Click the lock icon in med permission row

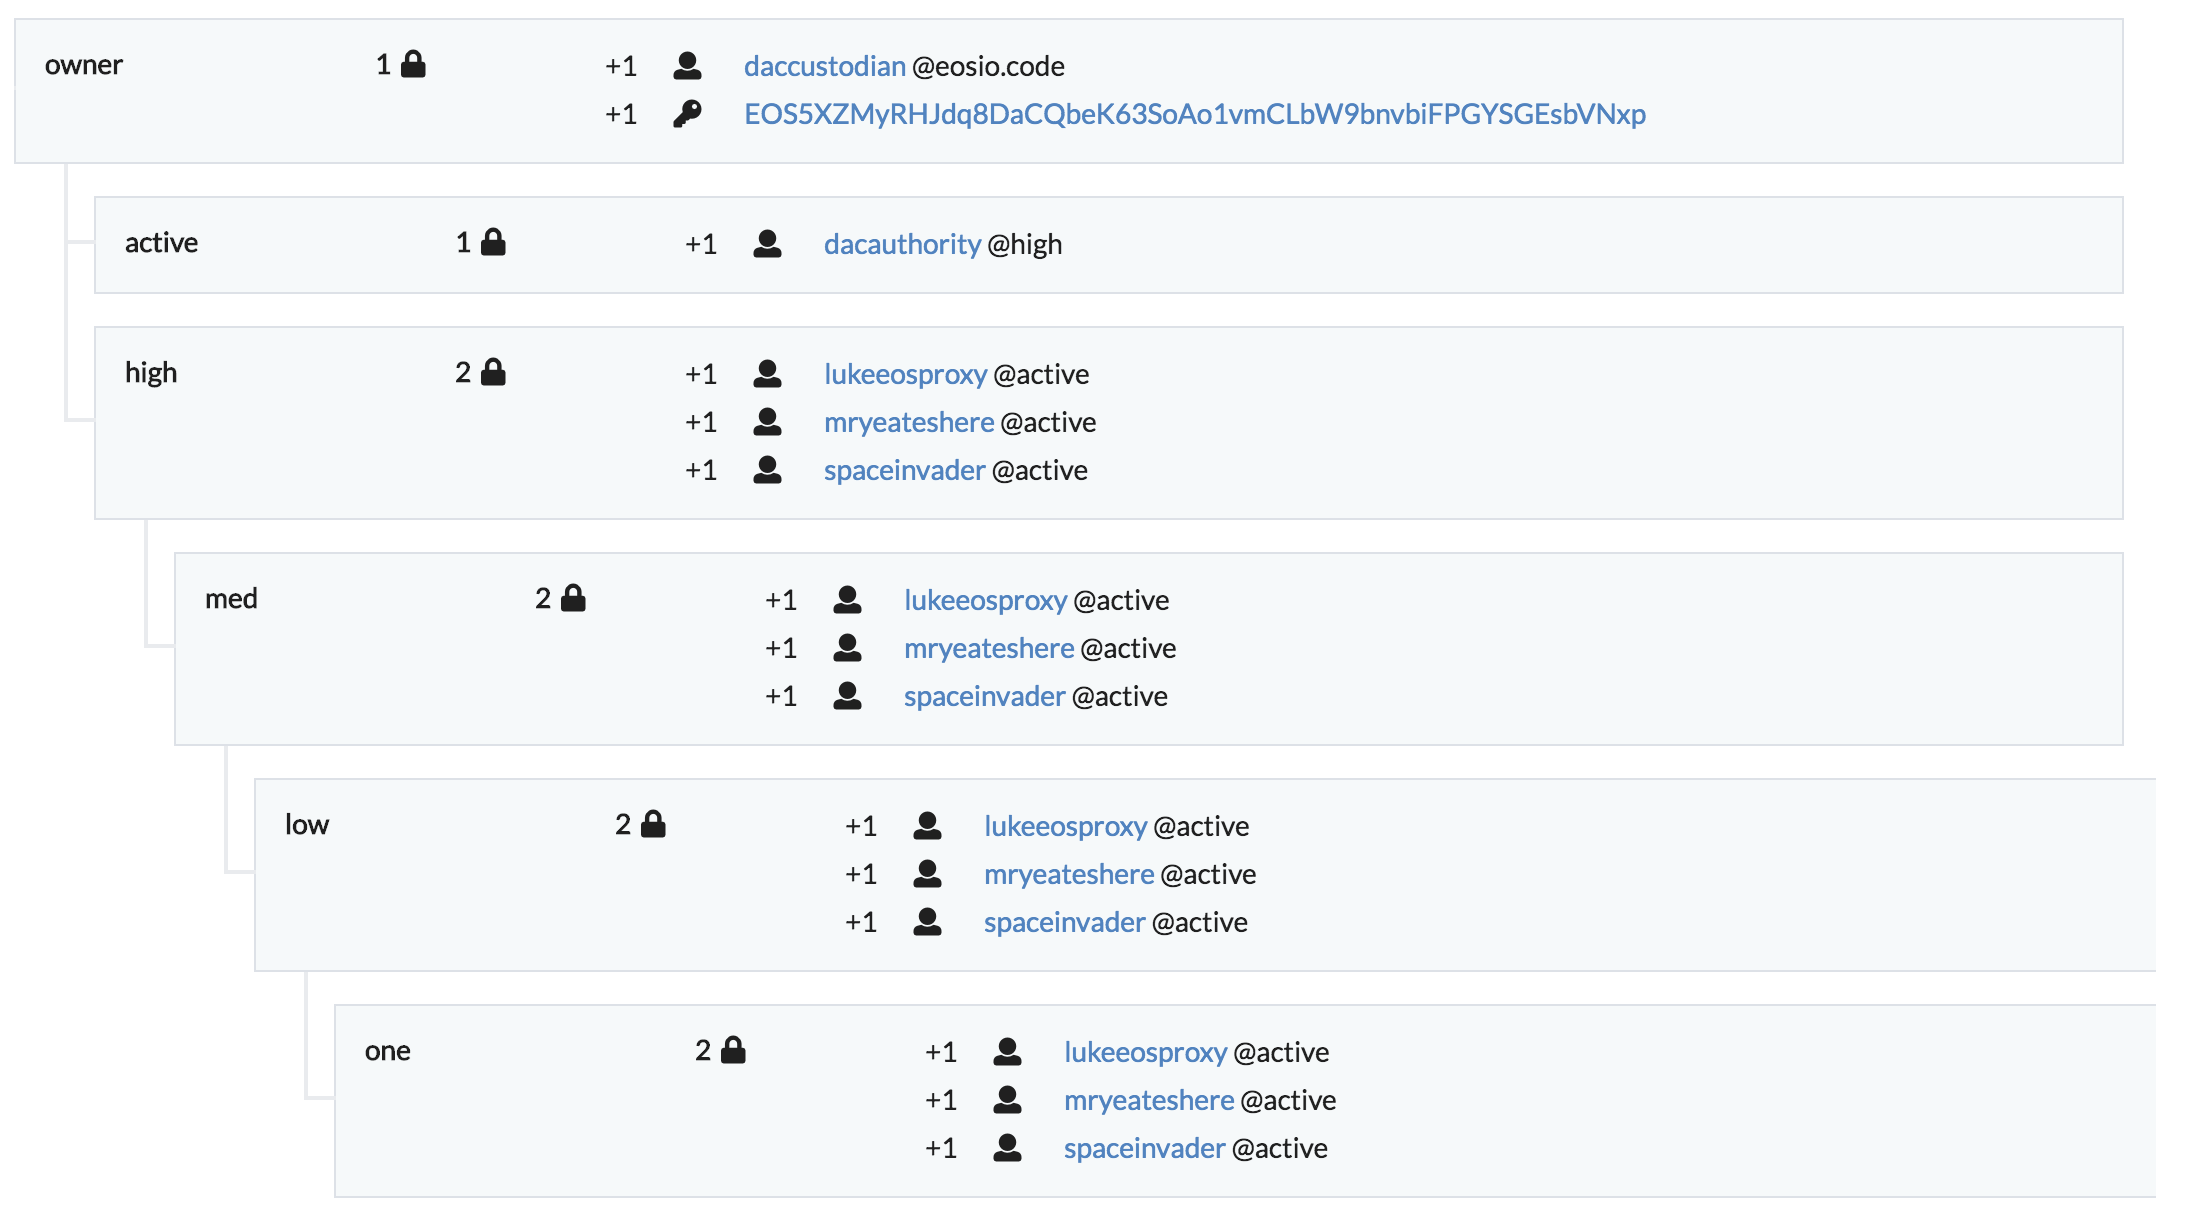pos(573,599)
